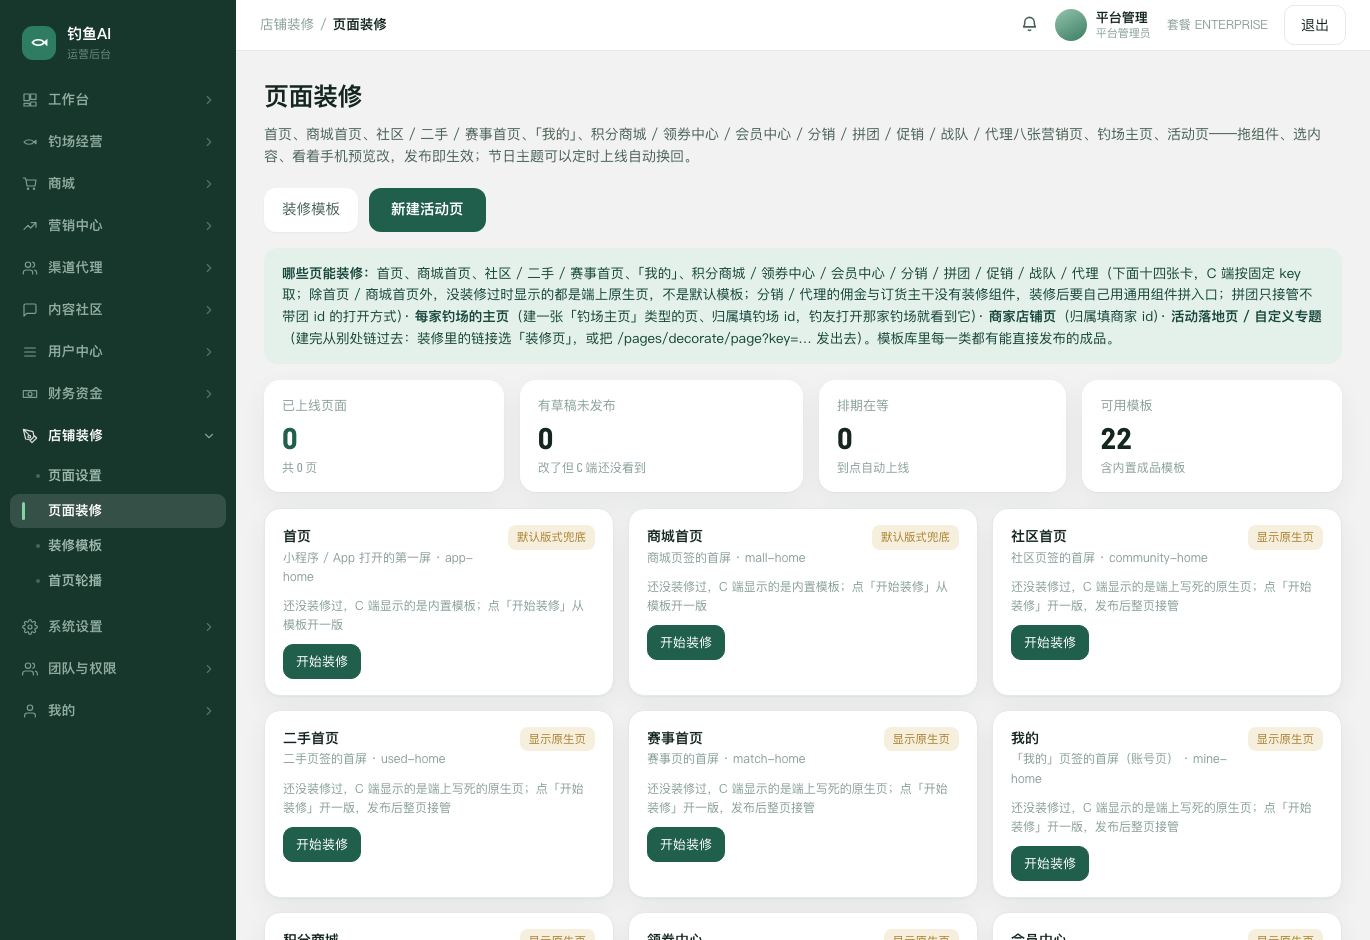The height and width of the screenshot is (940, 1370).
Task: Click the 社区首页 card title
Action: [x=1039, y=537]
